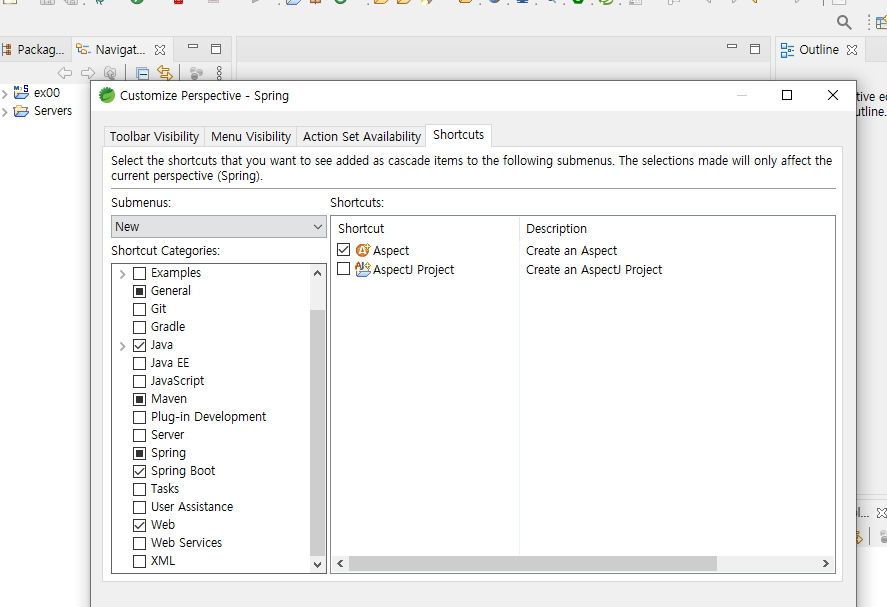Uncheck the Spring Boot checkbox
Screen dimensions: 887x607
tap(139, 471)
